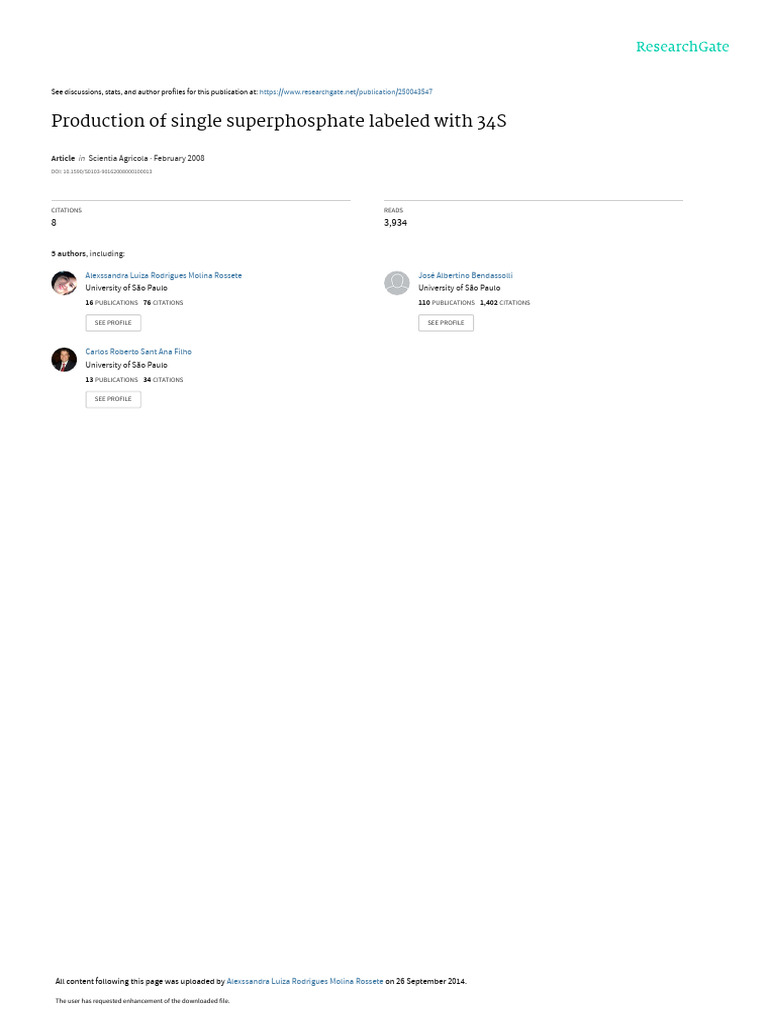Image resolution: width=768 pixels, height=1024 pixels.
Task: Click the citations count of 8
Action: [x=54, y=223]
